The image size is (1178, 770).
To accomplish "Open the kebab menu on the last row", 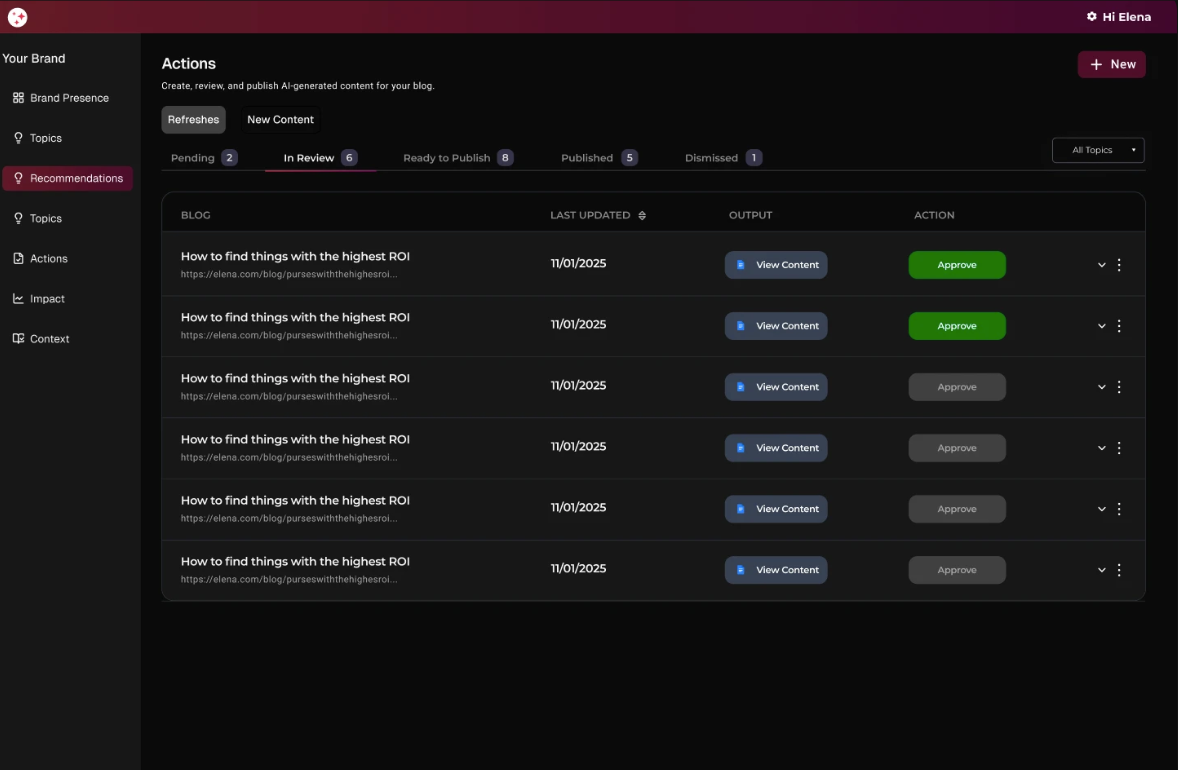I will (1119, 570).
